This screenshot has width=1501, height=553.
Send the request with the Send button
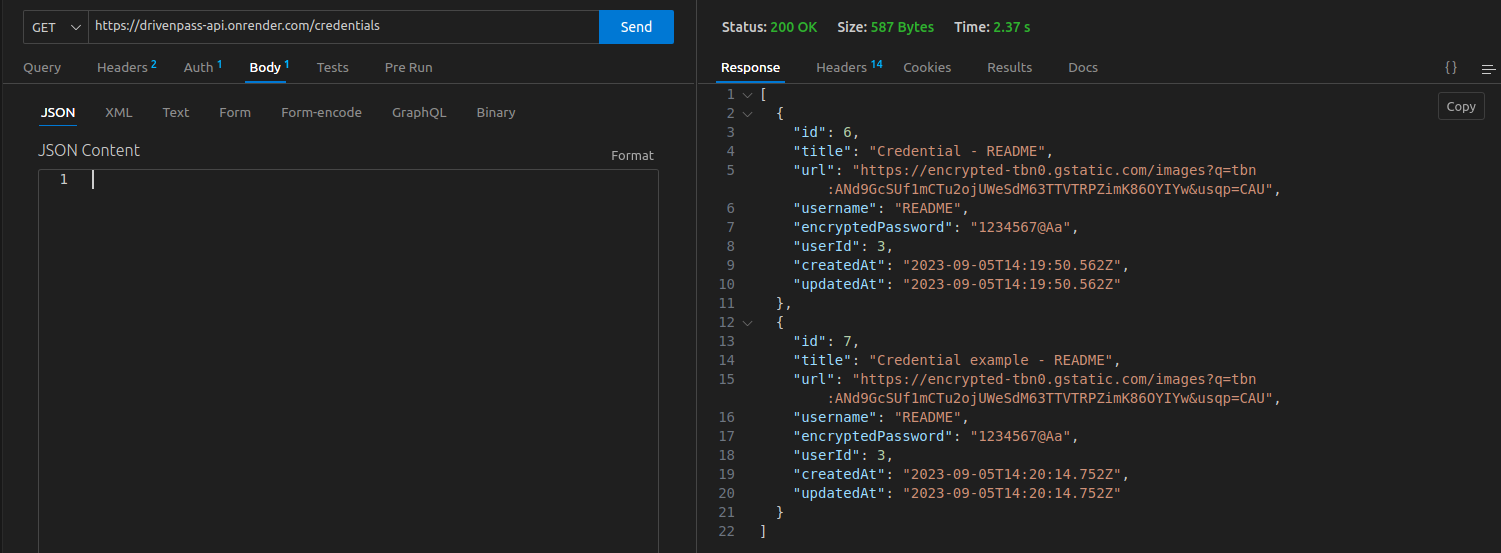[x=636, y=27]
